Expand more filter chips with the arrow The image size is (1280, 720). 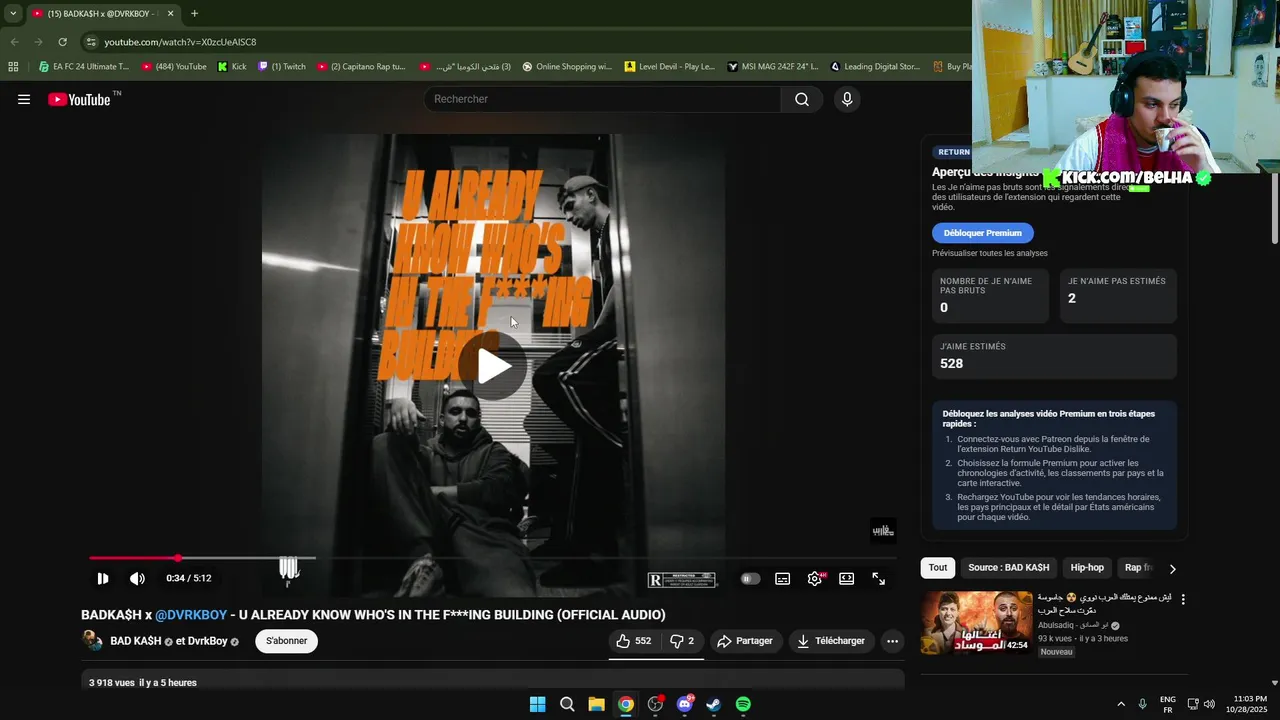[1172, 568]
